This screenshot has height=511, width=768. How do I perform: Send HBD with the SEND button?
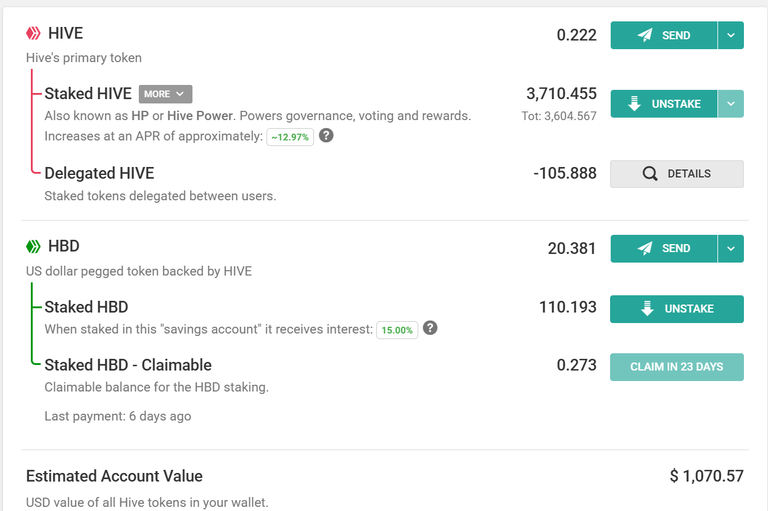(664, 249)
